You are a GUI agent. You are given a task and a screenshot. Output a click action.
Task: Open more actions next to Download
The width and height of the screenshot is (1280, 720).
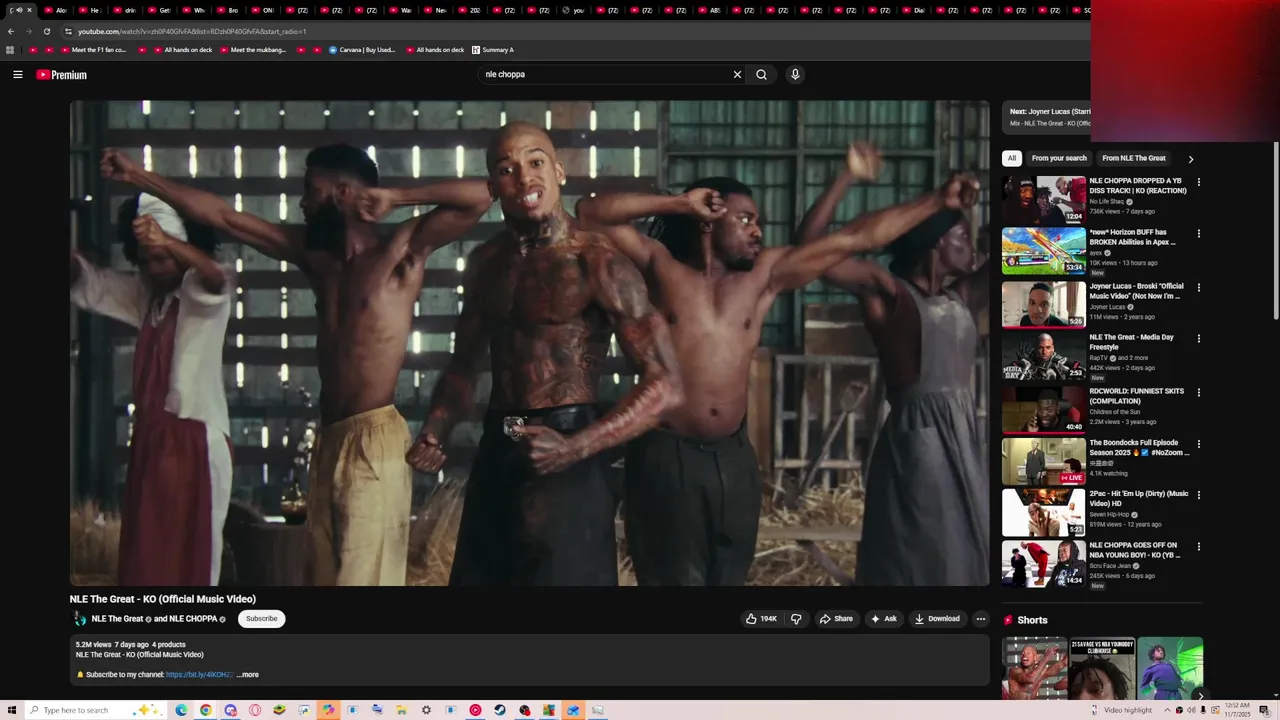tap(981, 619)
